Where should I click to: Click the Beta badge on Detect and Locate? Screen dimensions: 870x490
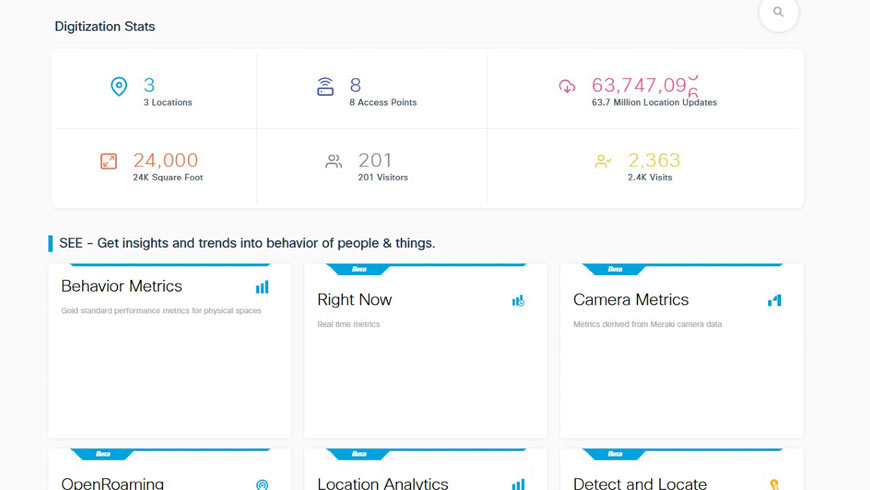click(x=615, y=454)
